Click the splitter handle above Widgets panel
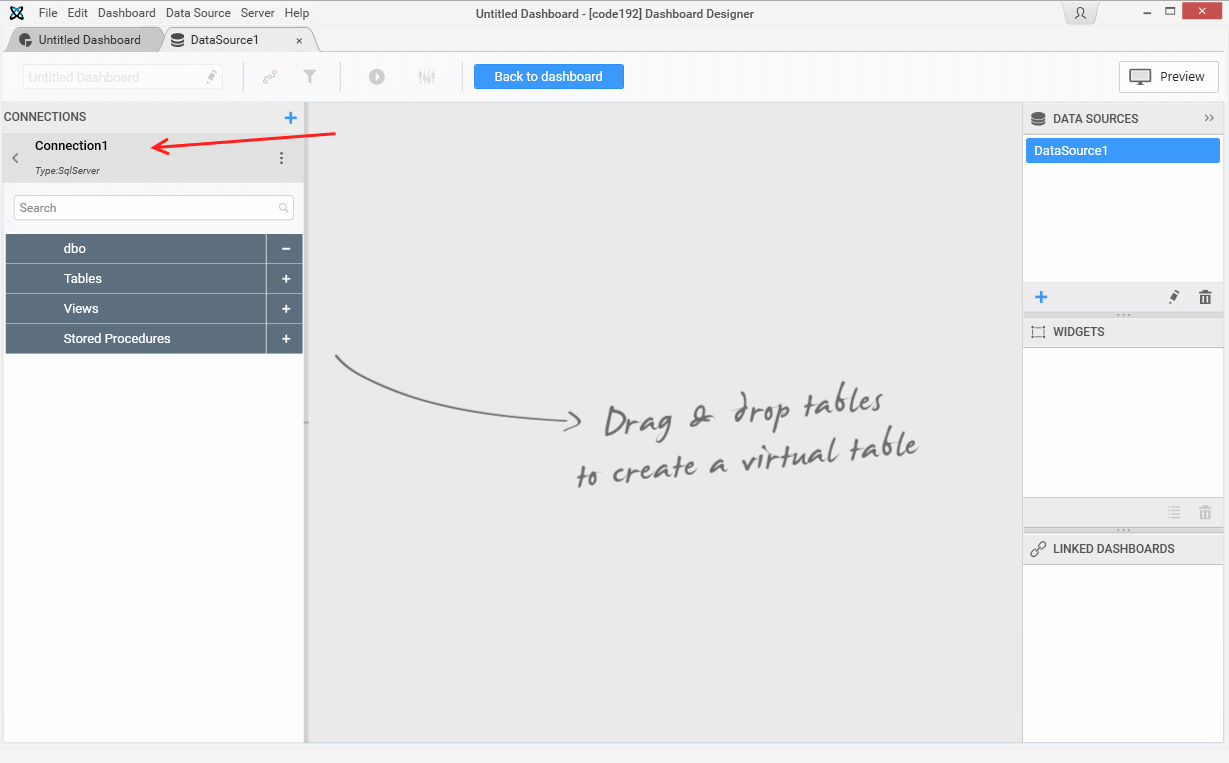 (x=1123, y=315)
